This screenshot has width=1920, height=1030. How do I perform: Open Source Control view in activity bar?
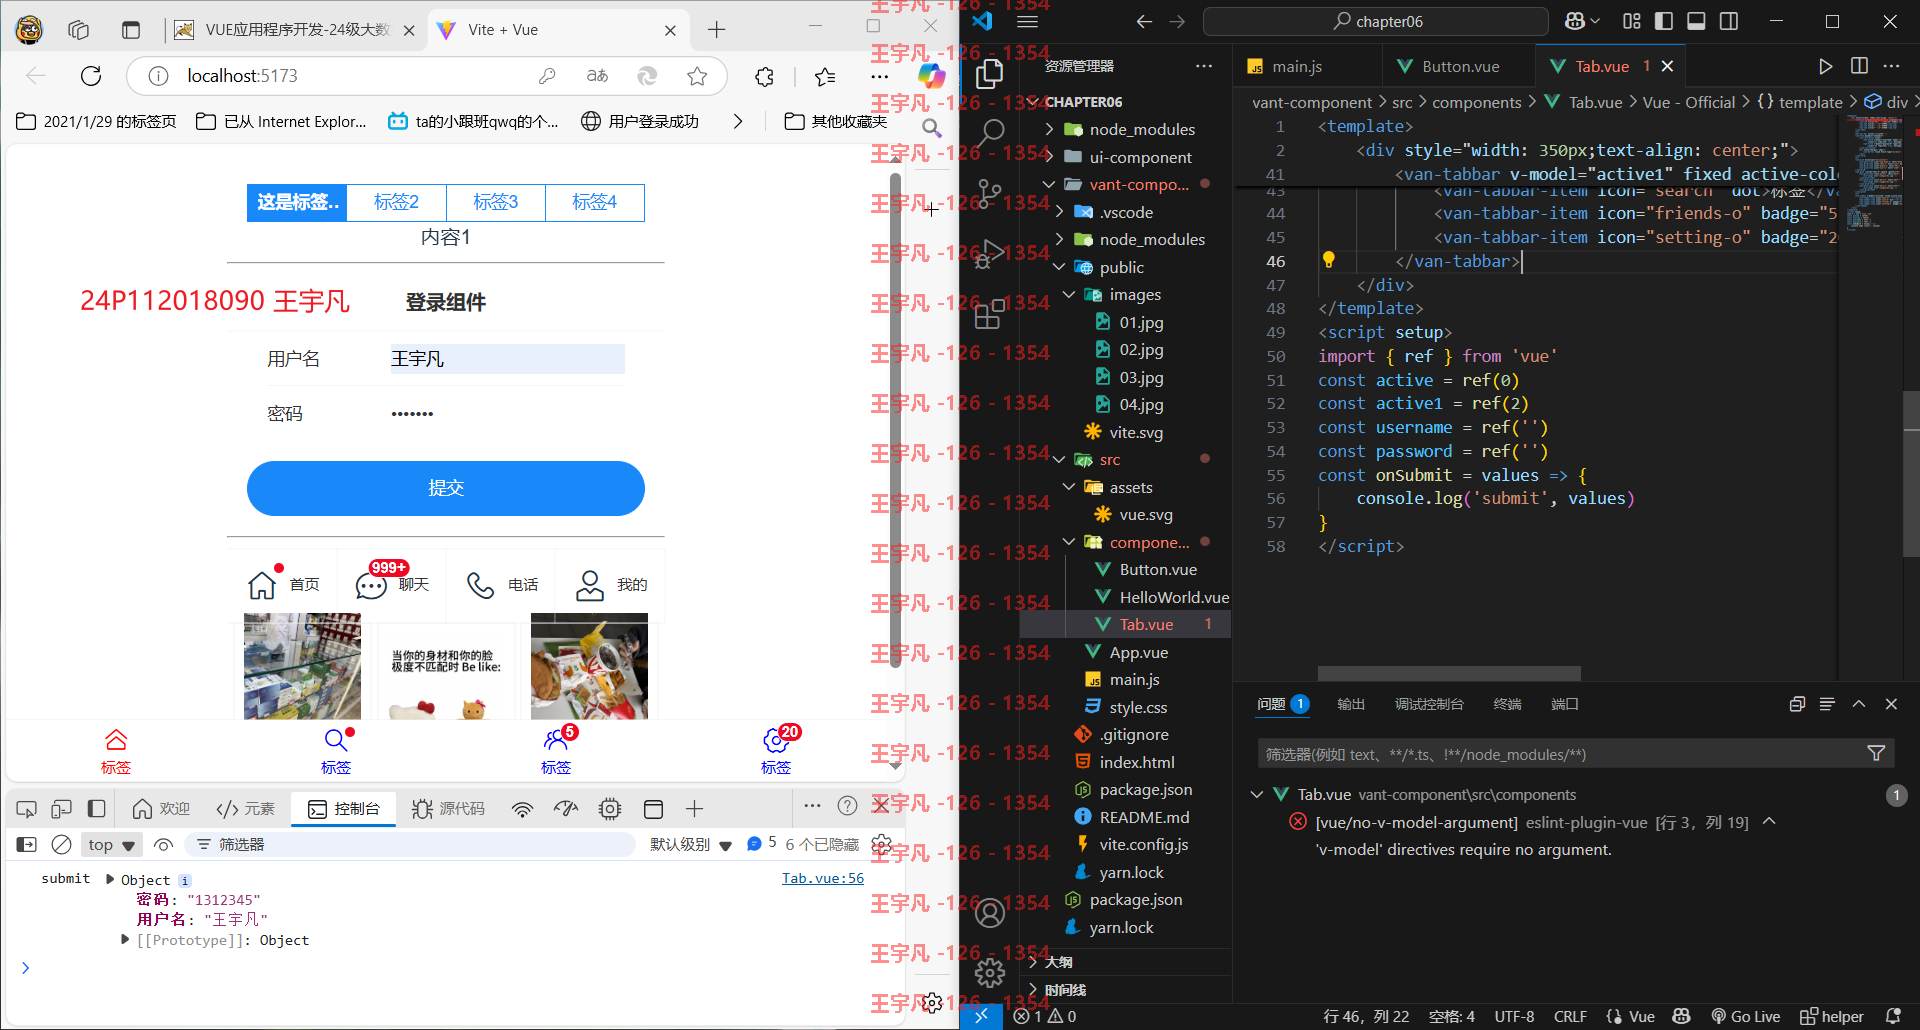pyautogui.click(x=989, y=194)
